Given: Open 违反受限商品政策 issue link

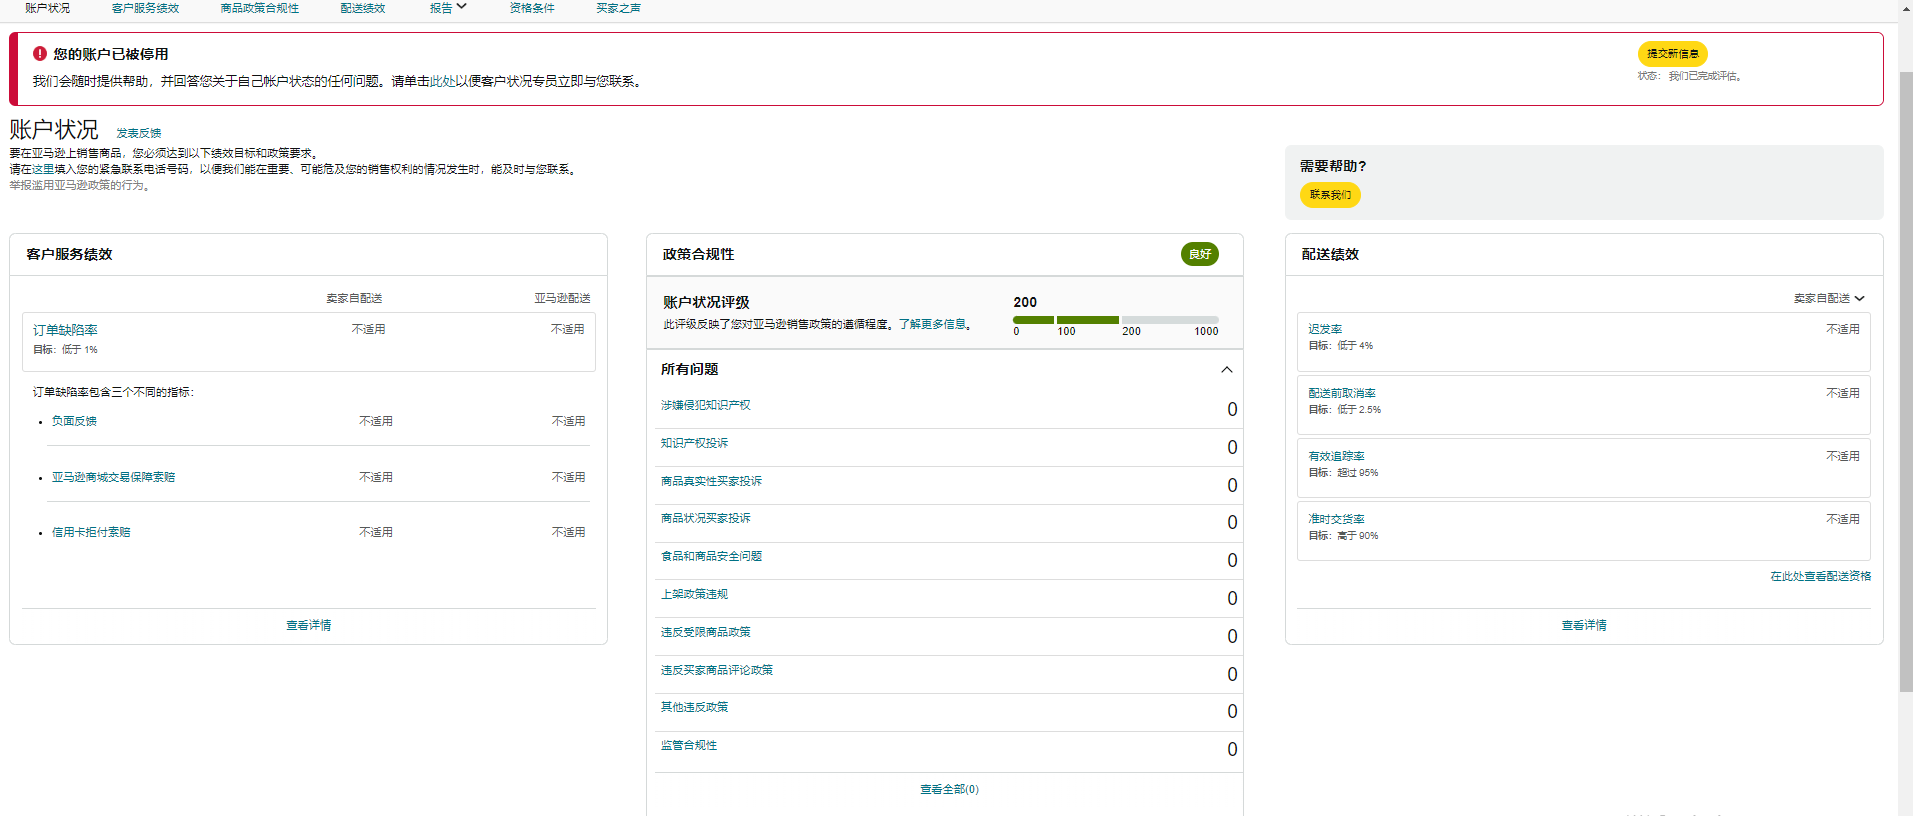Looking at the screenshot, I should point(705,632).
